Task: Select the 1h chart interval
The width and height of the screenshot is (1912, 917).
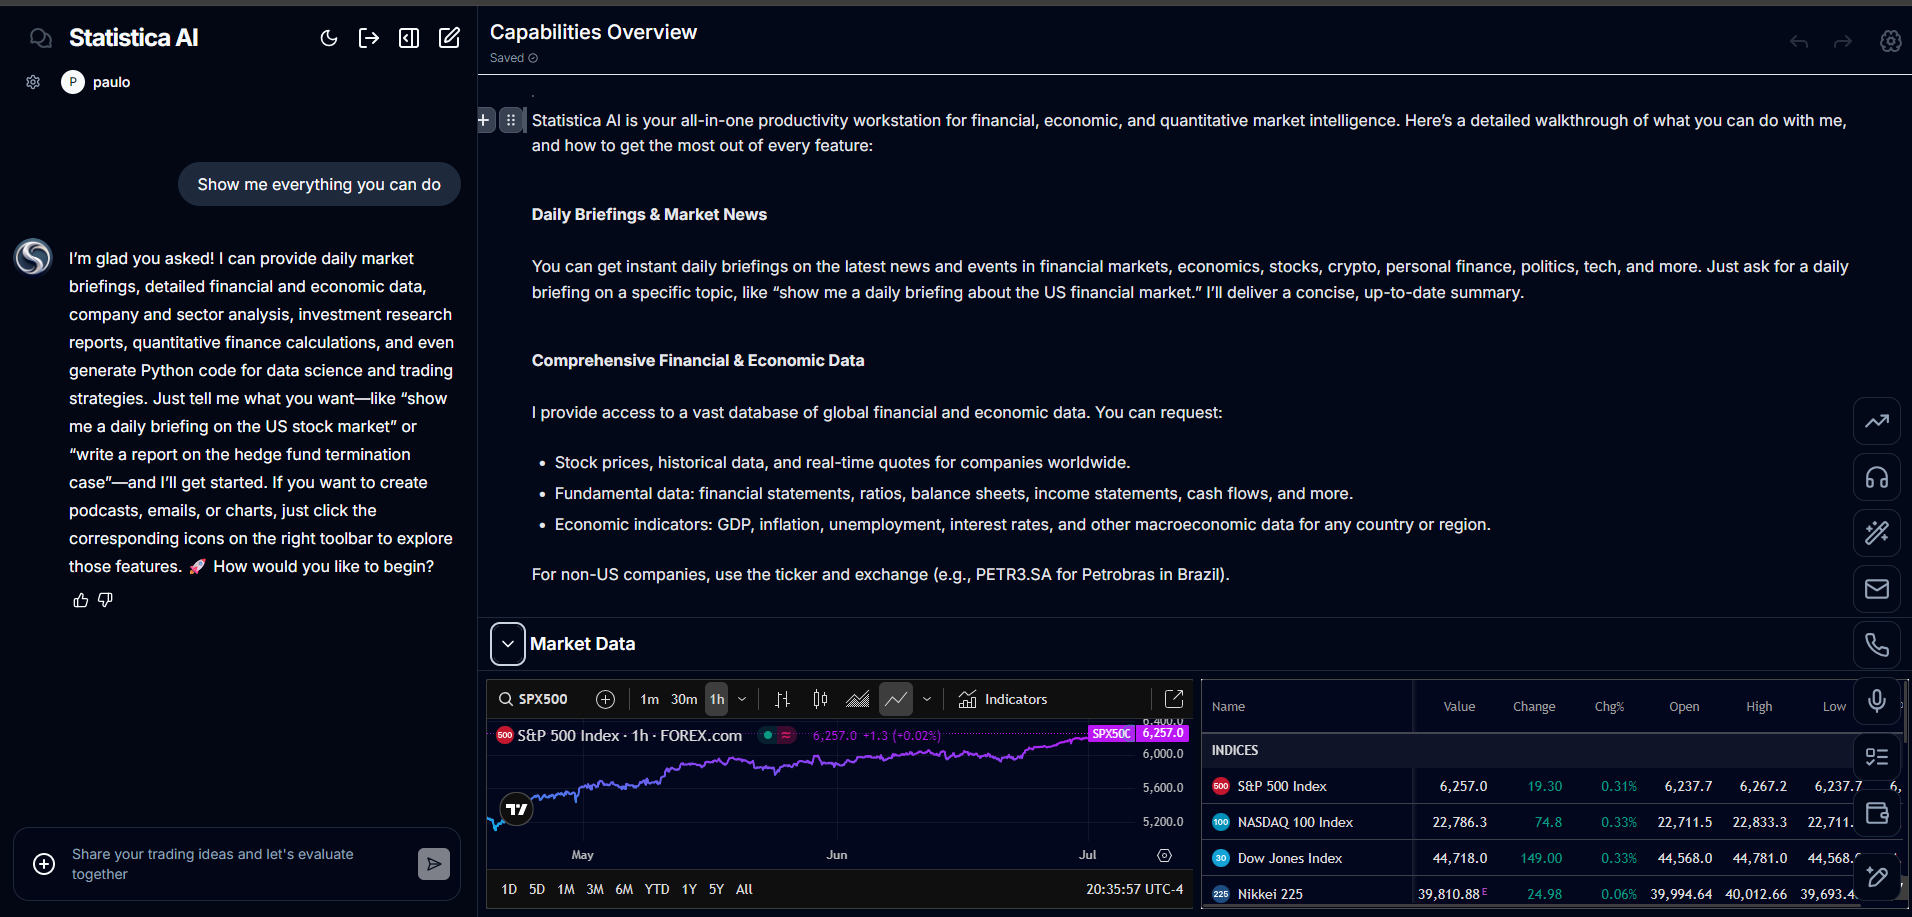Action: [x=717, y=699]
